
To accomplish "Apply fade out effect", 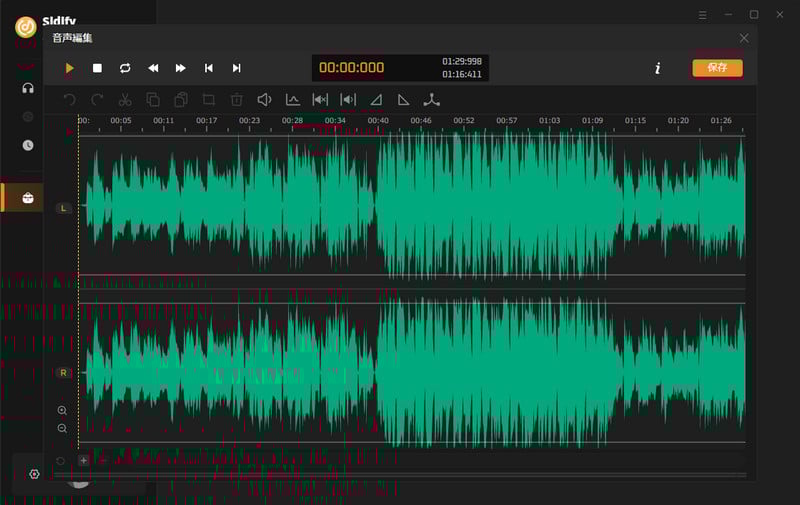I will [x=404, y=99].
